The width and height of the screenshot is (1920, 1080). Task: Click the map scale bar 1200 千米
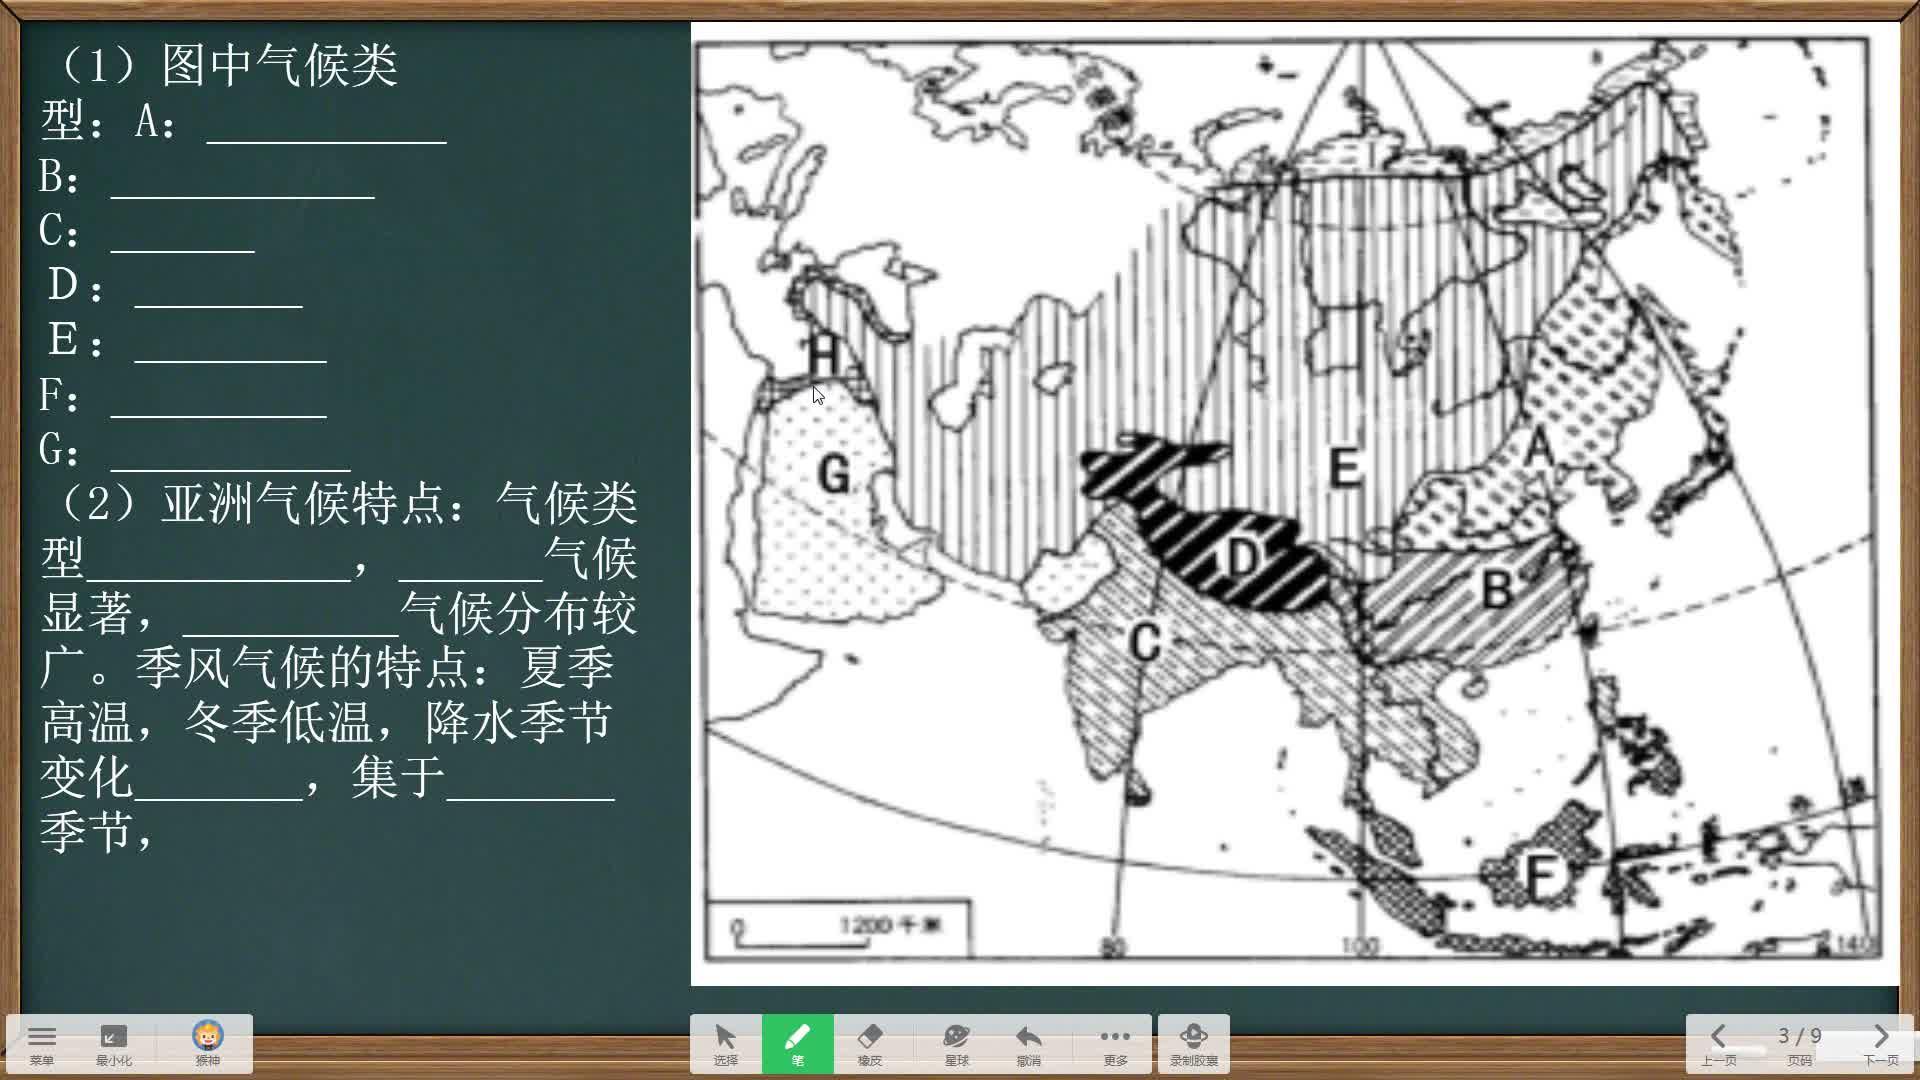pyautogui.click(x=838, y=930)
